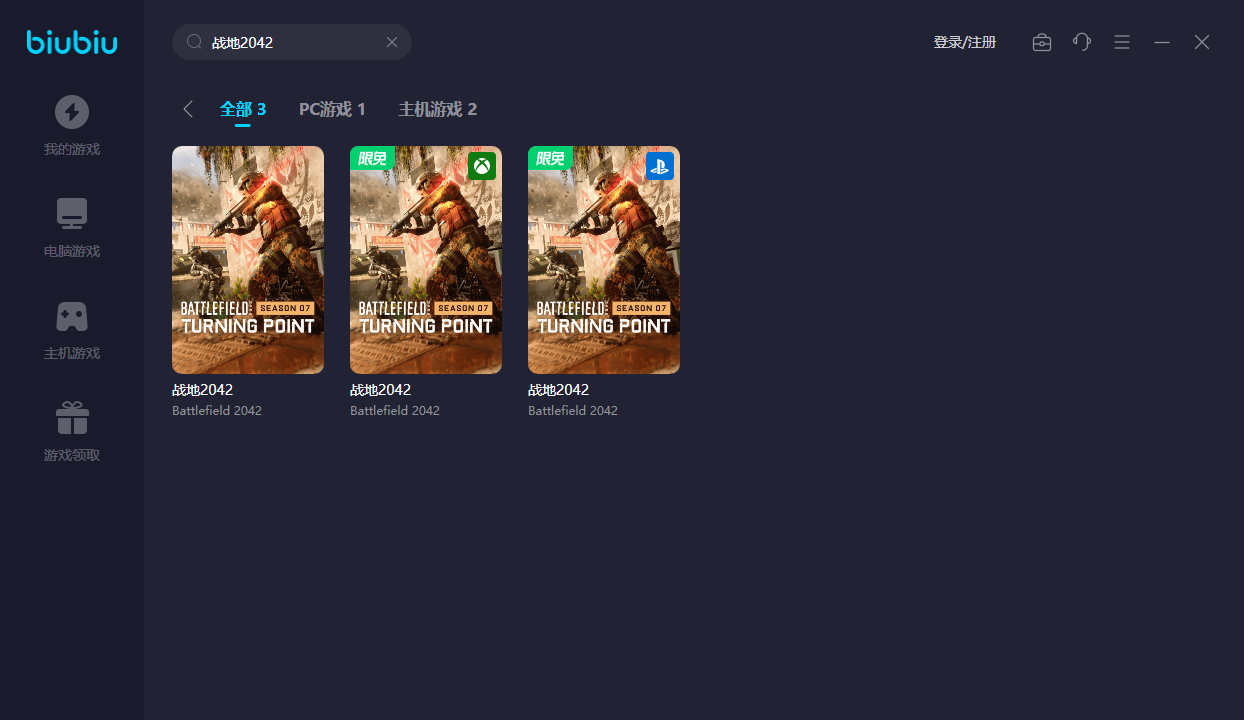Go back using the left chevron

pyautogui.click(x=188, y=109)
